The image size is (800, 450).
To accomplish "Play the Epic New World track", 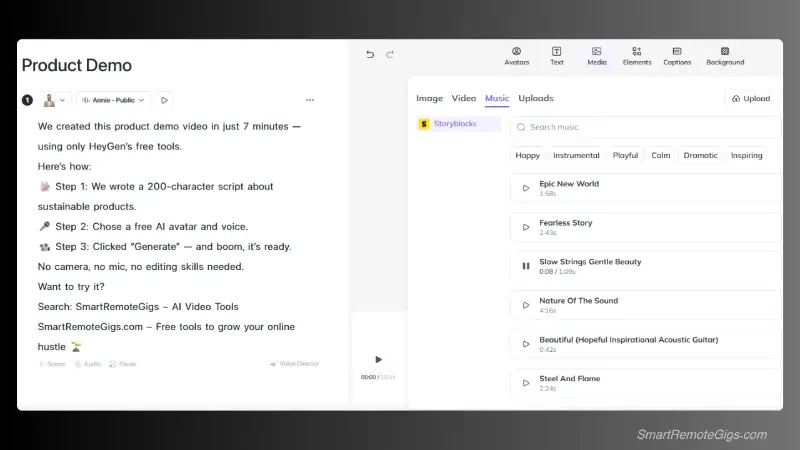I will click(526, 188).
